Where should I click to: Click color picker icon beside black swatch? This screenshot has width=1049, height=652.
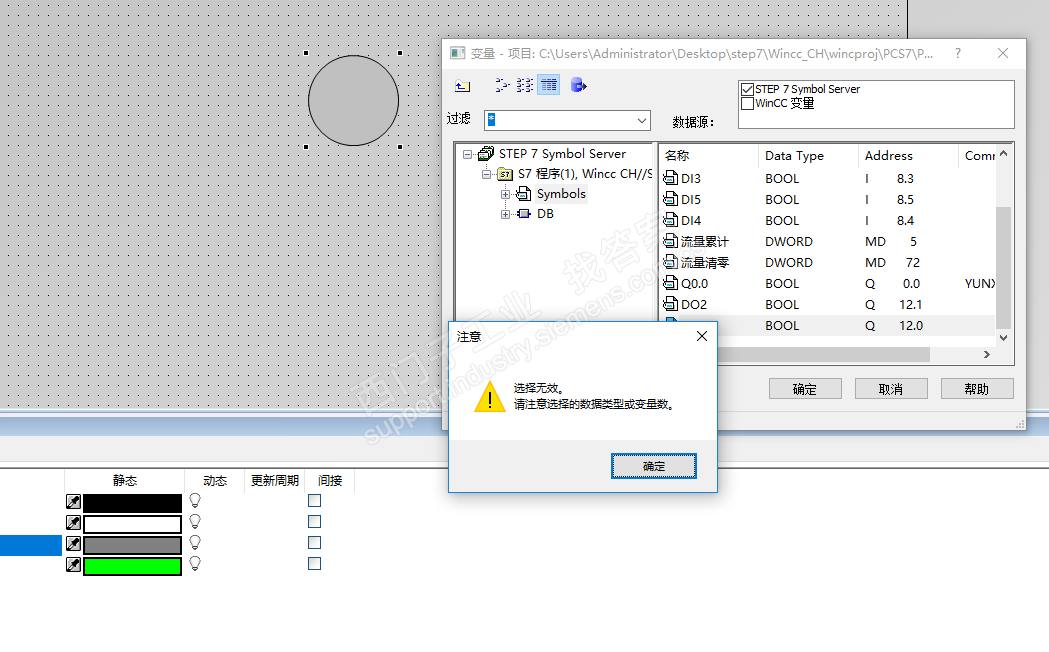coord(73,502)
